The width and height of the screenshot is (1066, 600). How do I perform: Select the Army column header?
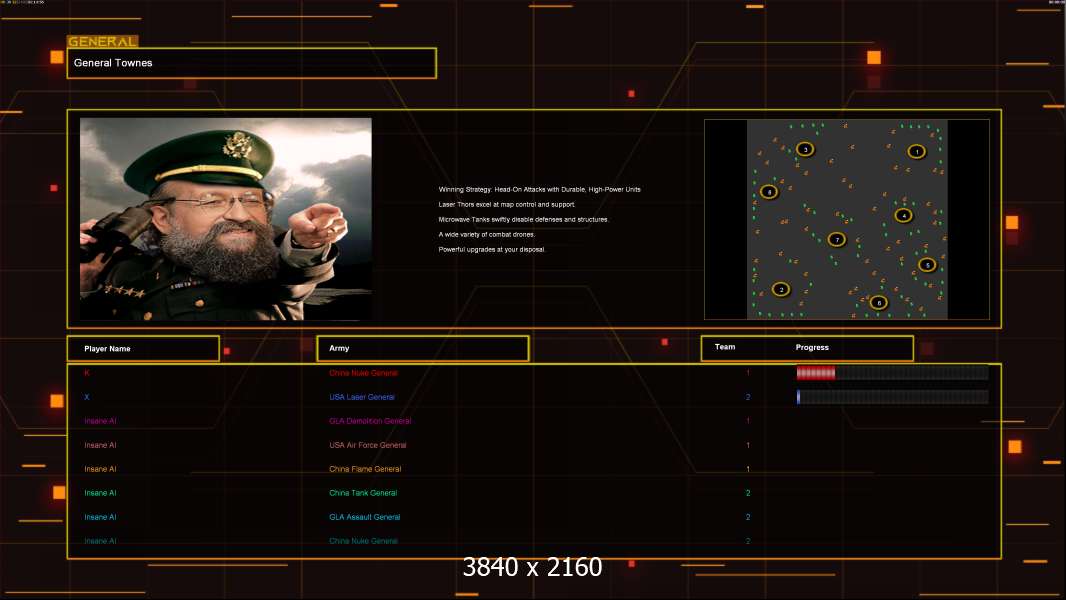point(423,348)
